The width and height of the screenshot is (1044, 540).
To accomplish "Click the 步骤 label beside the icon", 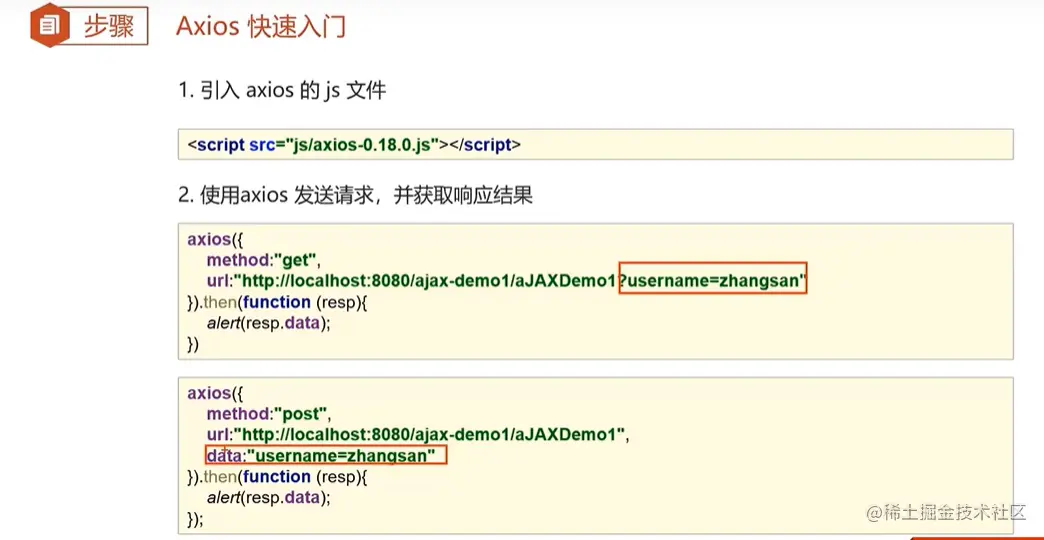I will pos(108,26).
